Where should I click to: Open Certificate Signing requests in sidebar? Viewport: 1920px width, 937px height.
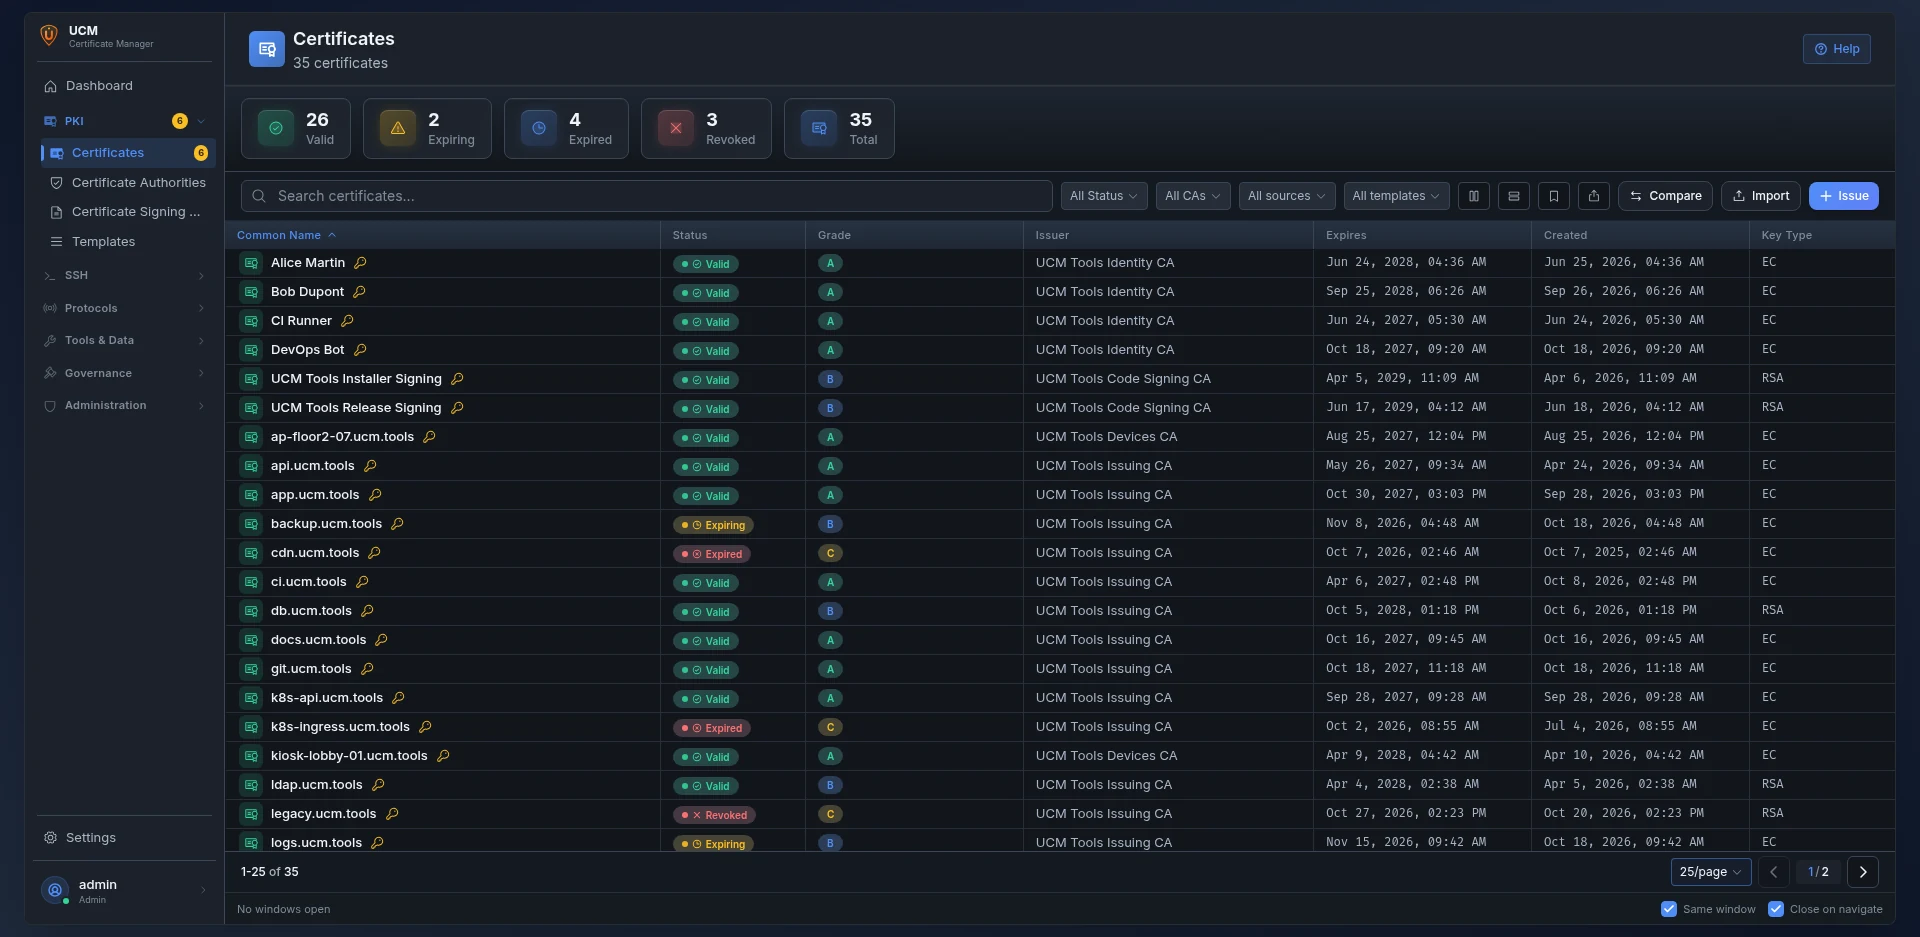[128, 212]
